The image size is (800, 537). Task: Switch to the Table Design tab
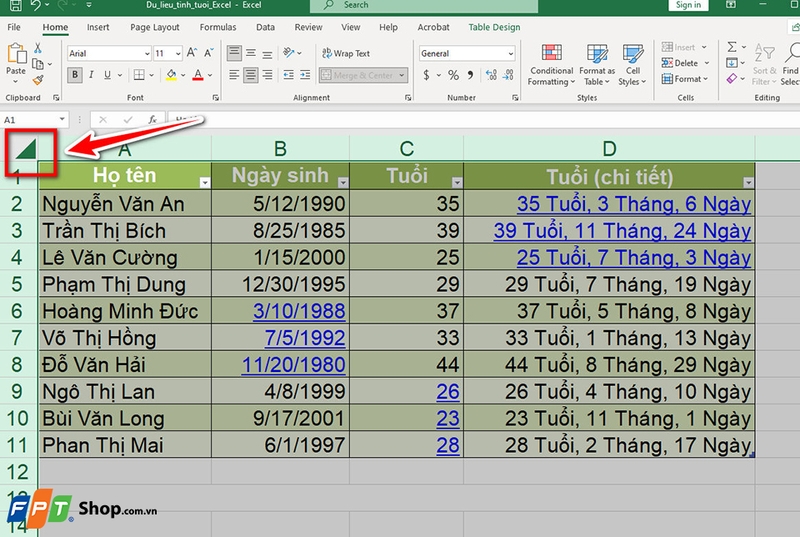[494, 27]
